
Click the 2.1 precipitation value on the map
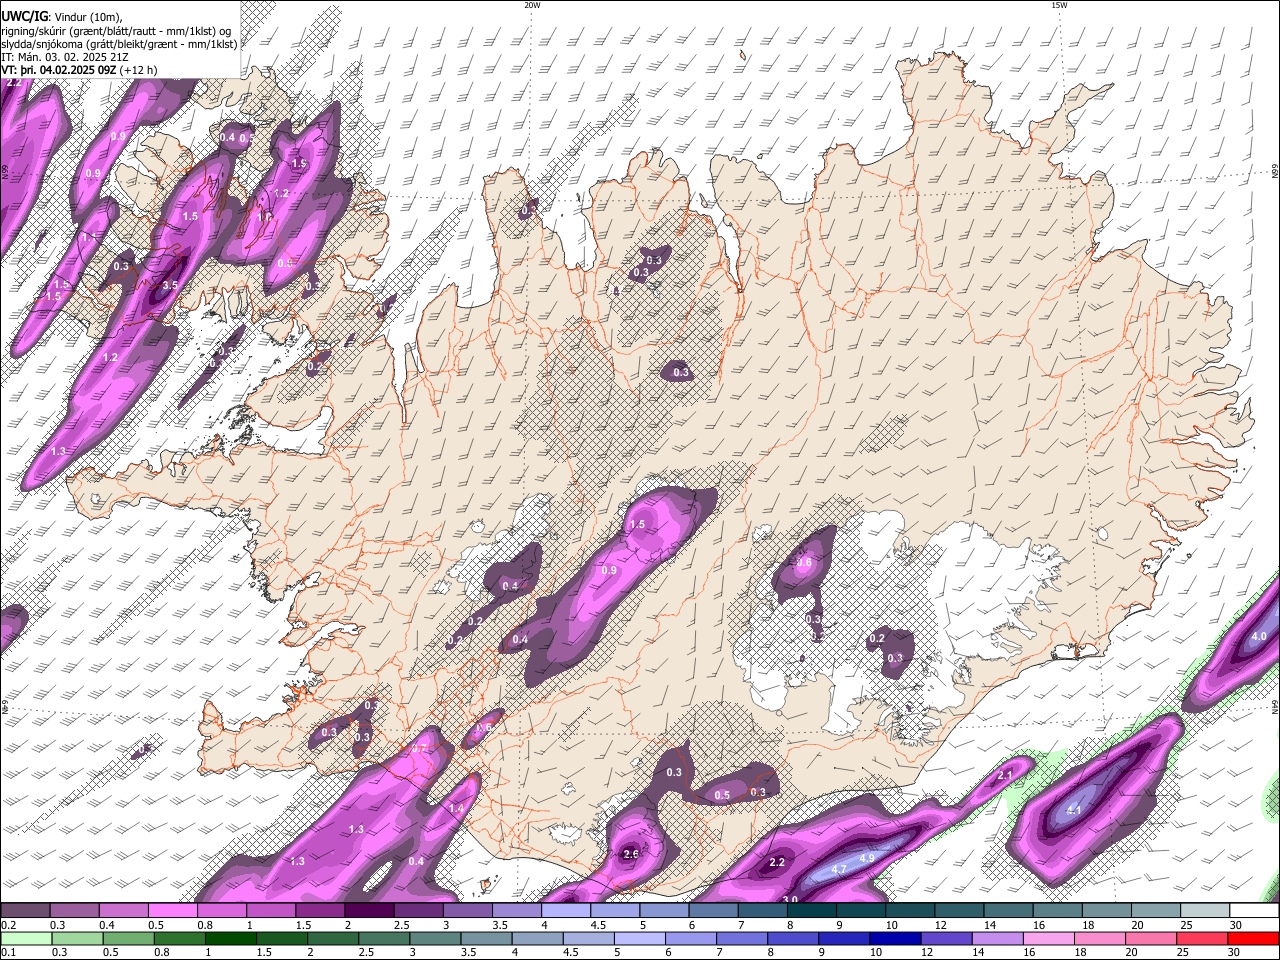point(1006,775)
